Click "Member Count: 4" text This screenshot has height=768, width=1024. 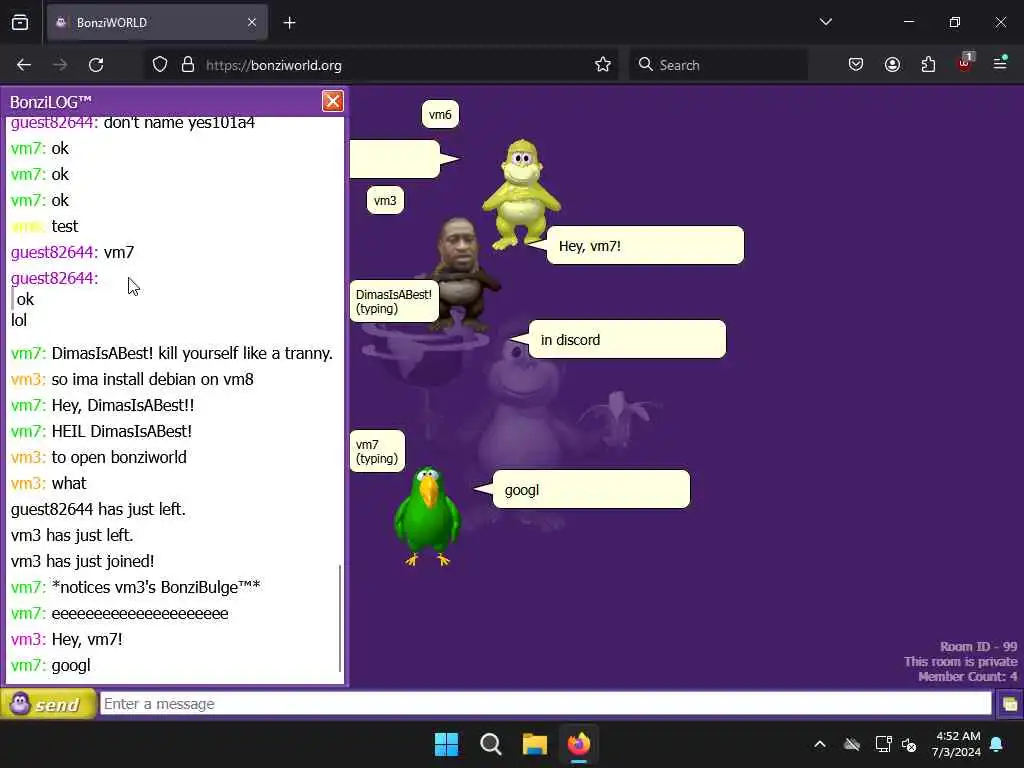click(x=967, y=677)
